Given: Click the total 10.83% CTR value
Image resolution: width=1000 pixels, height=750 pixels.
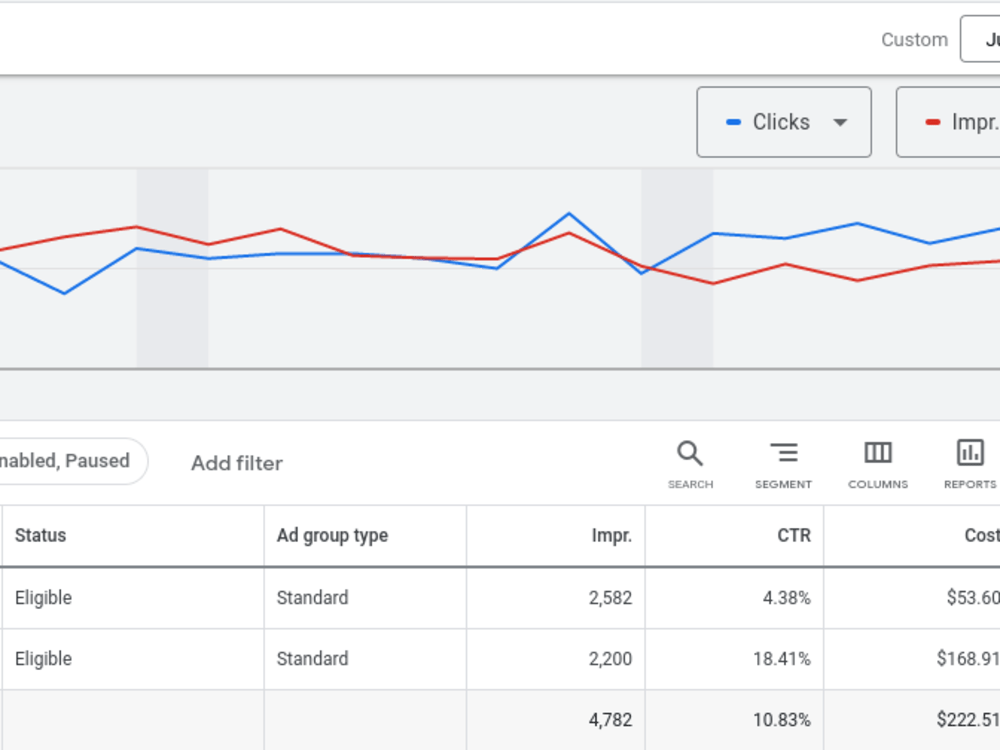Looking at the screenshot, I should (x=782, y=719).
